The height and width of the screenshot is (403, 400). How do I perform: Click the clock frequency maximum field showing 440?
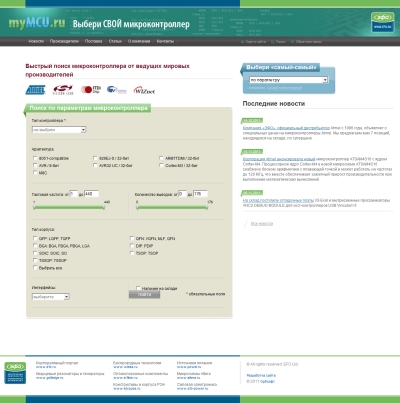coord(91,194)
